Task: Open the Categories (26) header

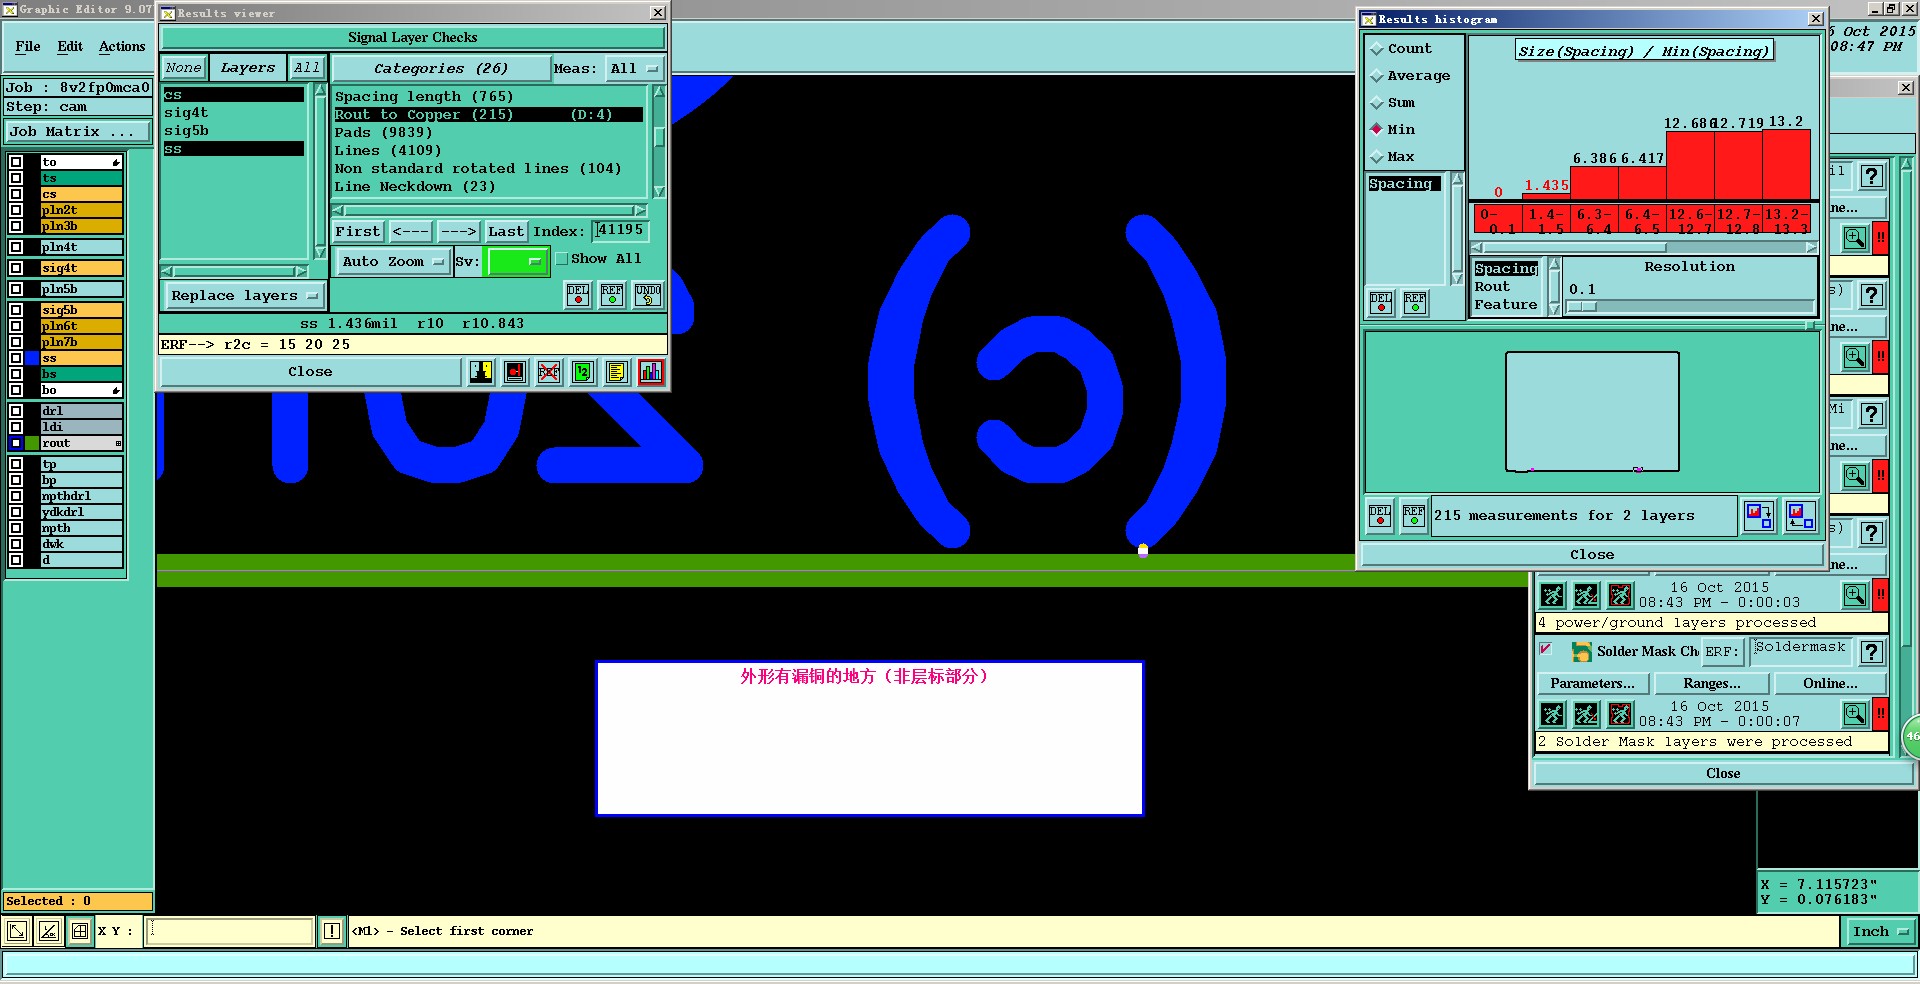Action: (441, 69)
